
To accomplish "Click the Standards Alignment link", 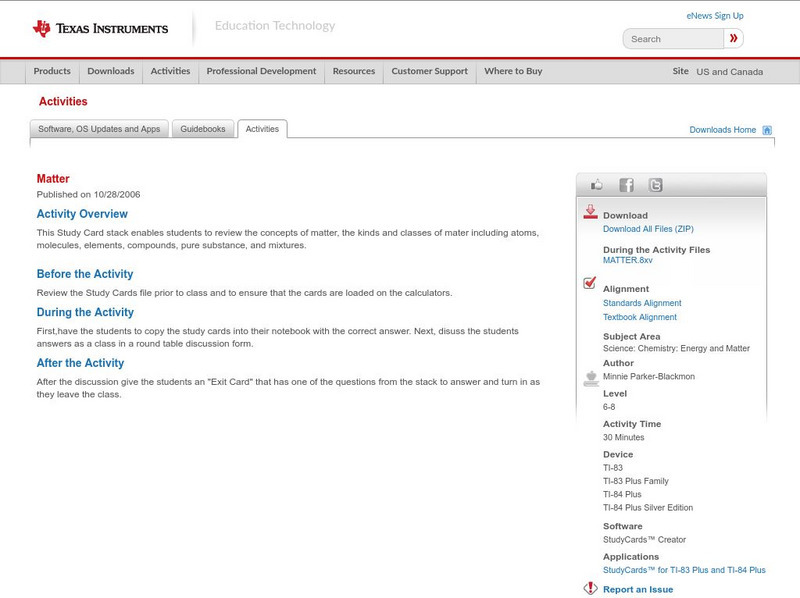I will coord(642,303).
